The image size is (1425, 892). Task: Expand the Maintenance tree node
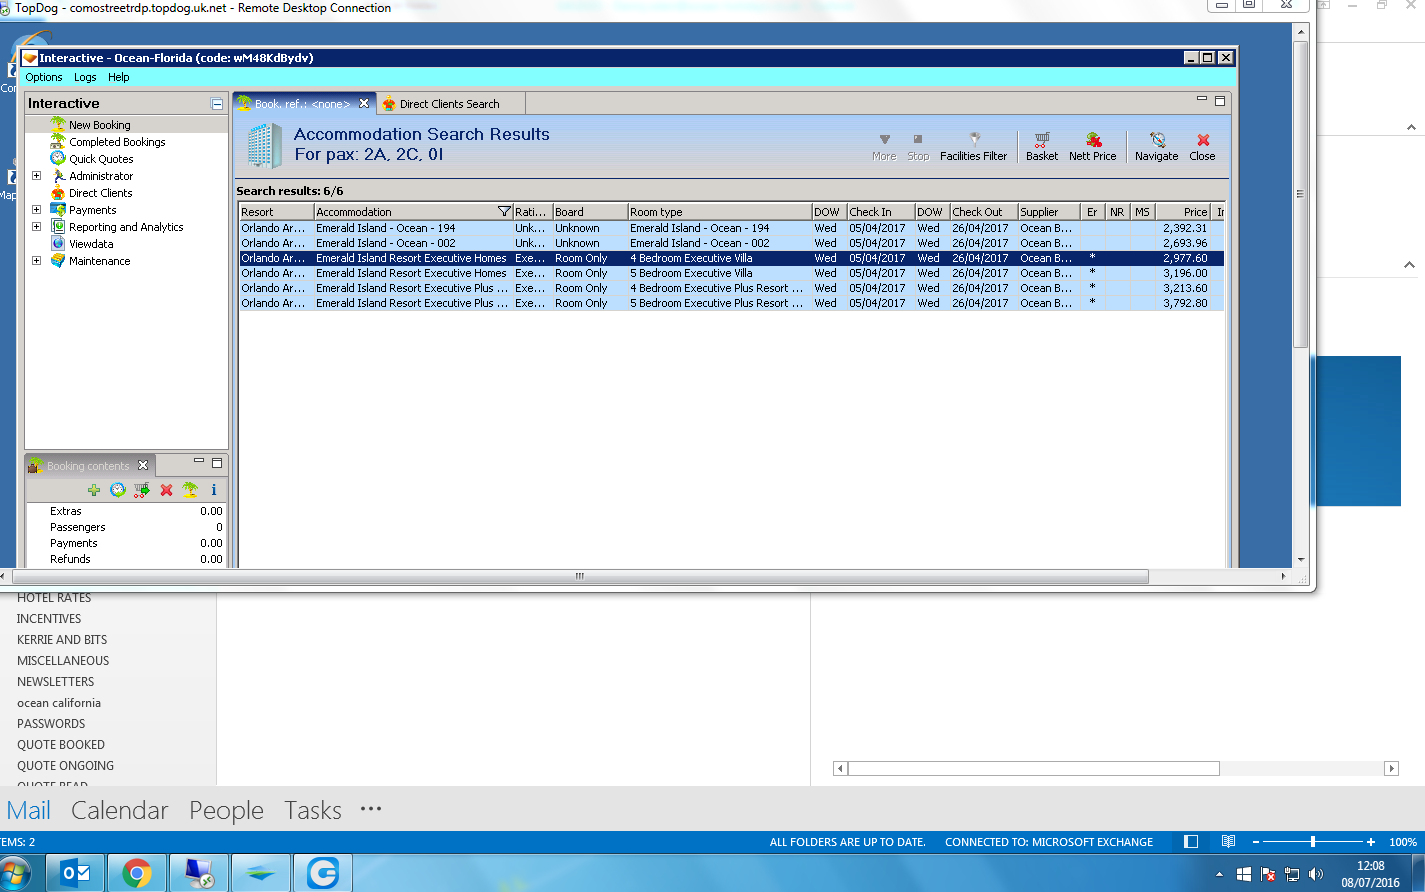click(x=37, y=261)
